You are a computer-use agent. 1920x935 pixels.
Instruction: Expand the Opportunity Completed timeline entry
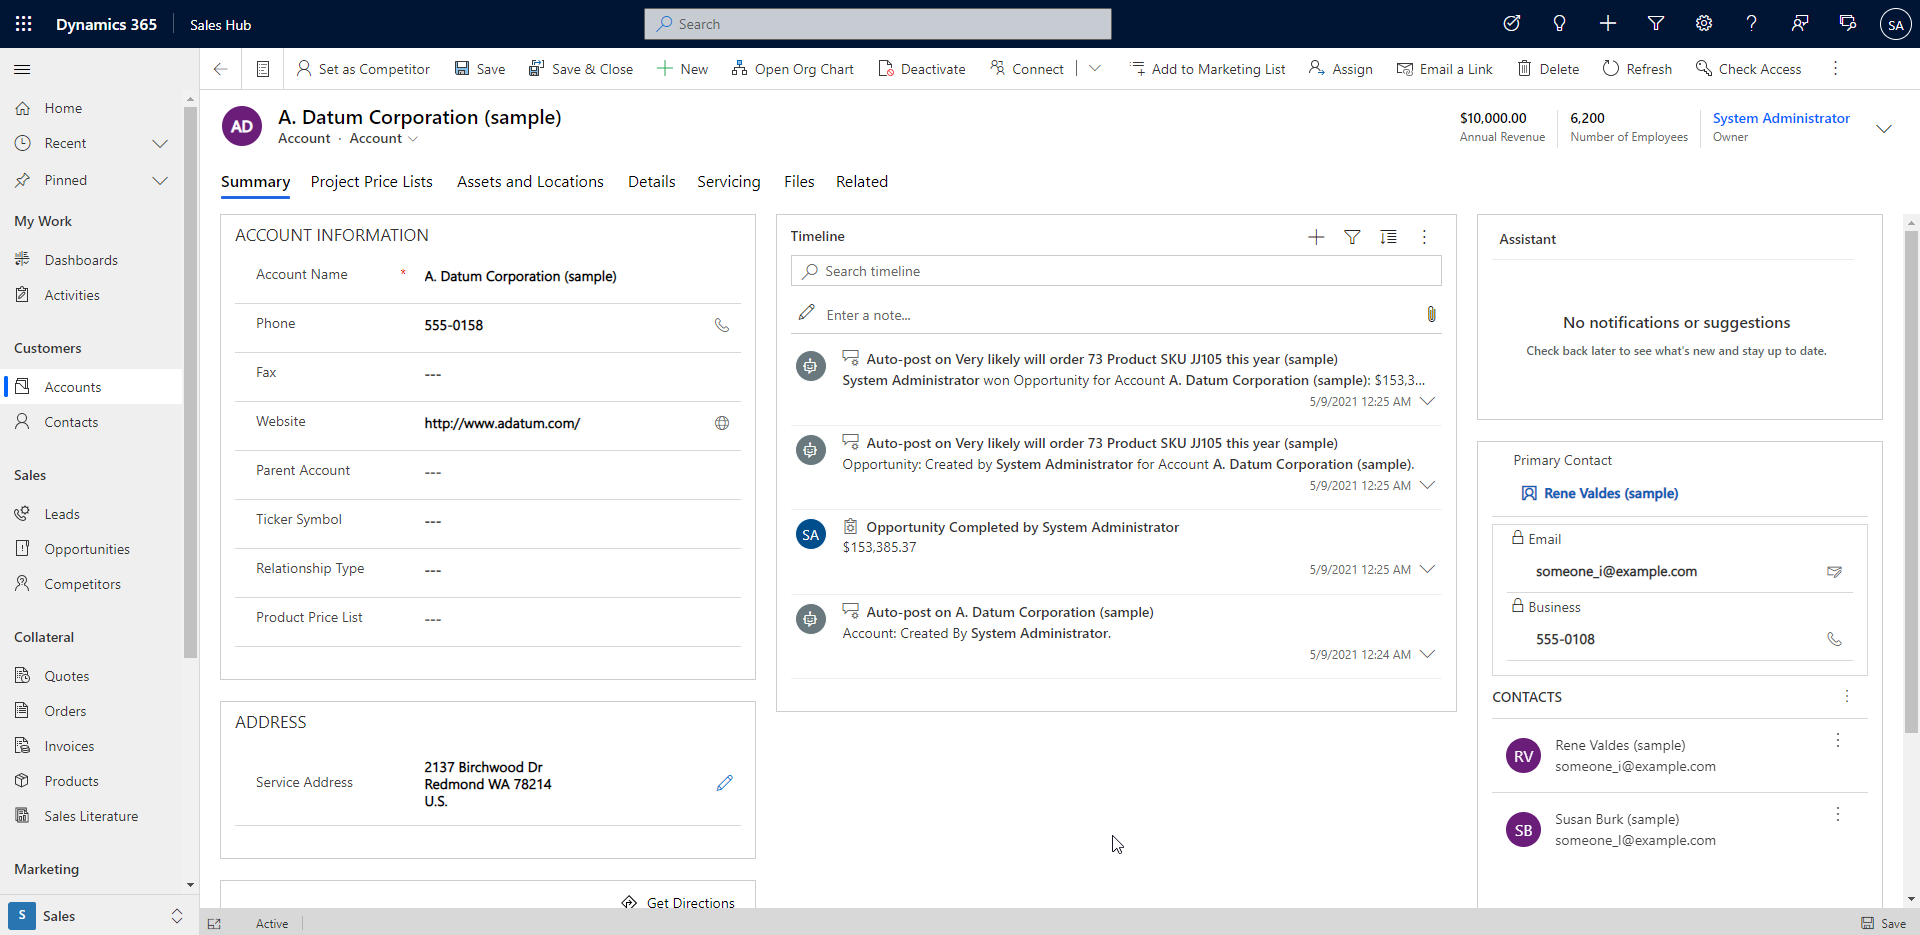[1428, 569]
